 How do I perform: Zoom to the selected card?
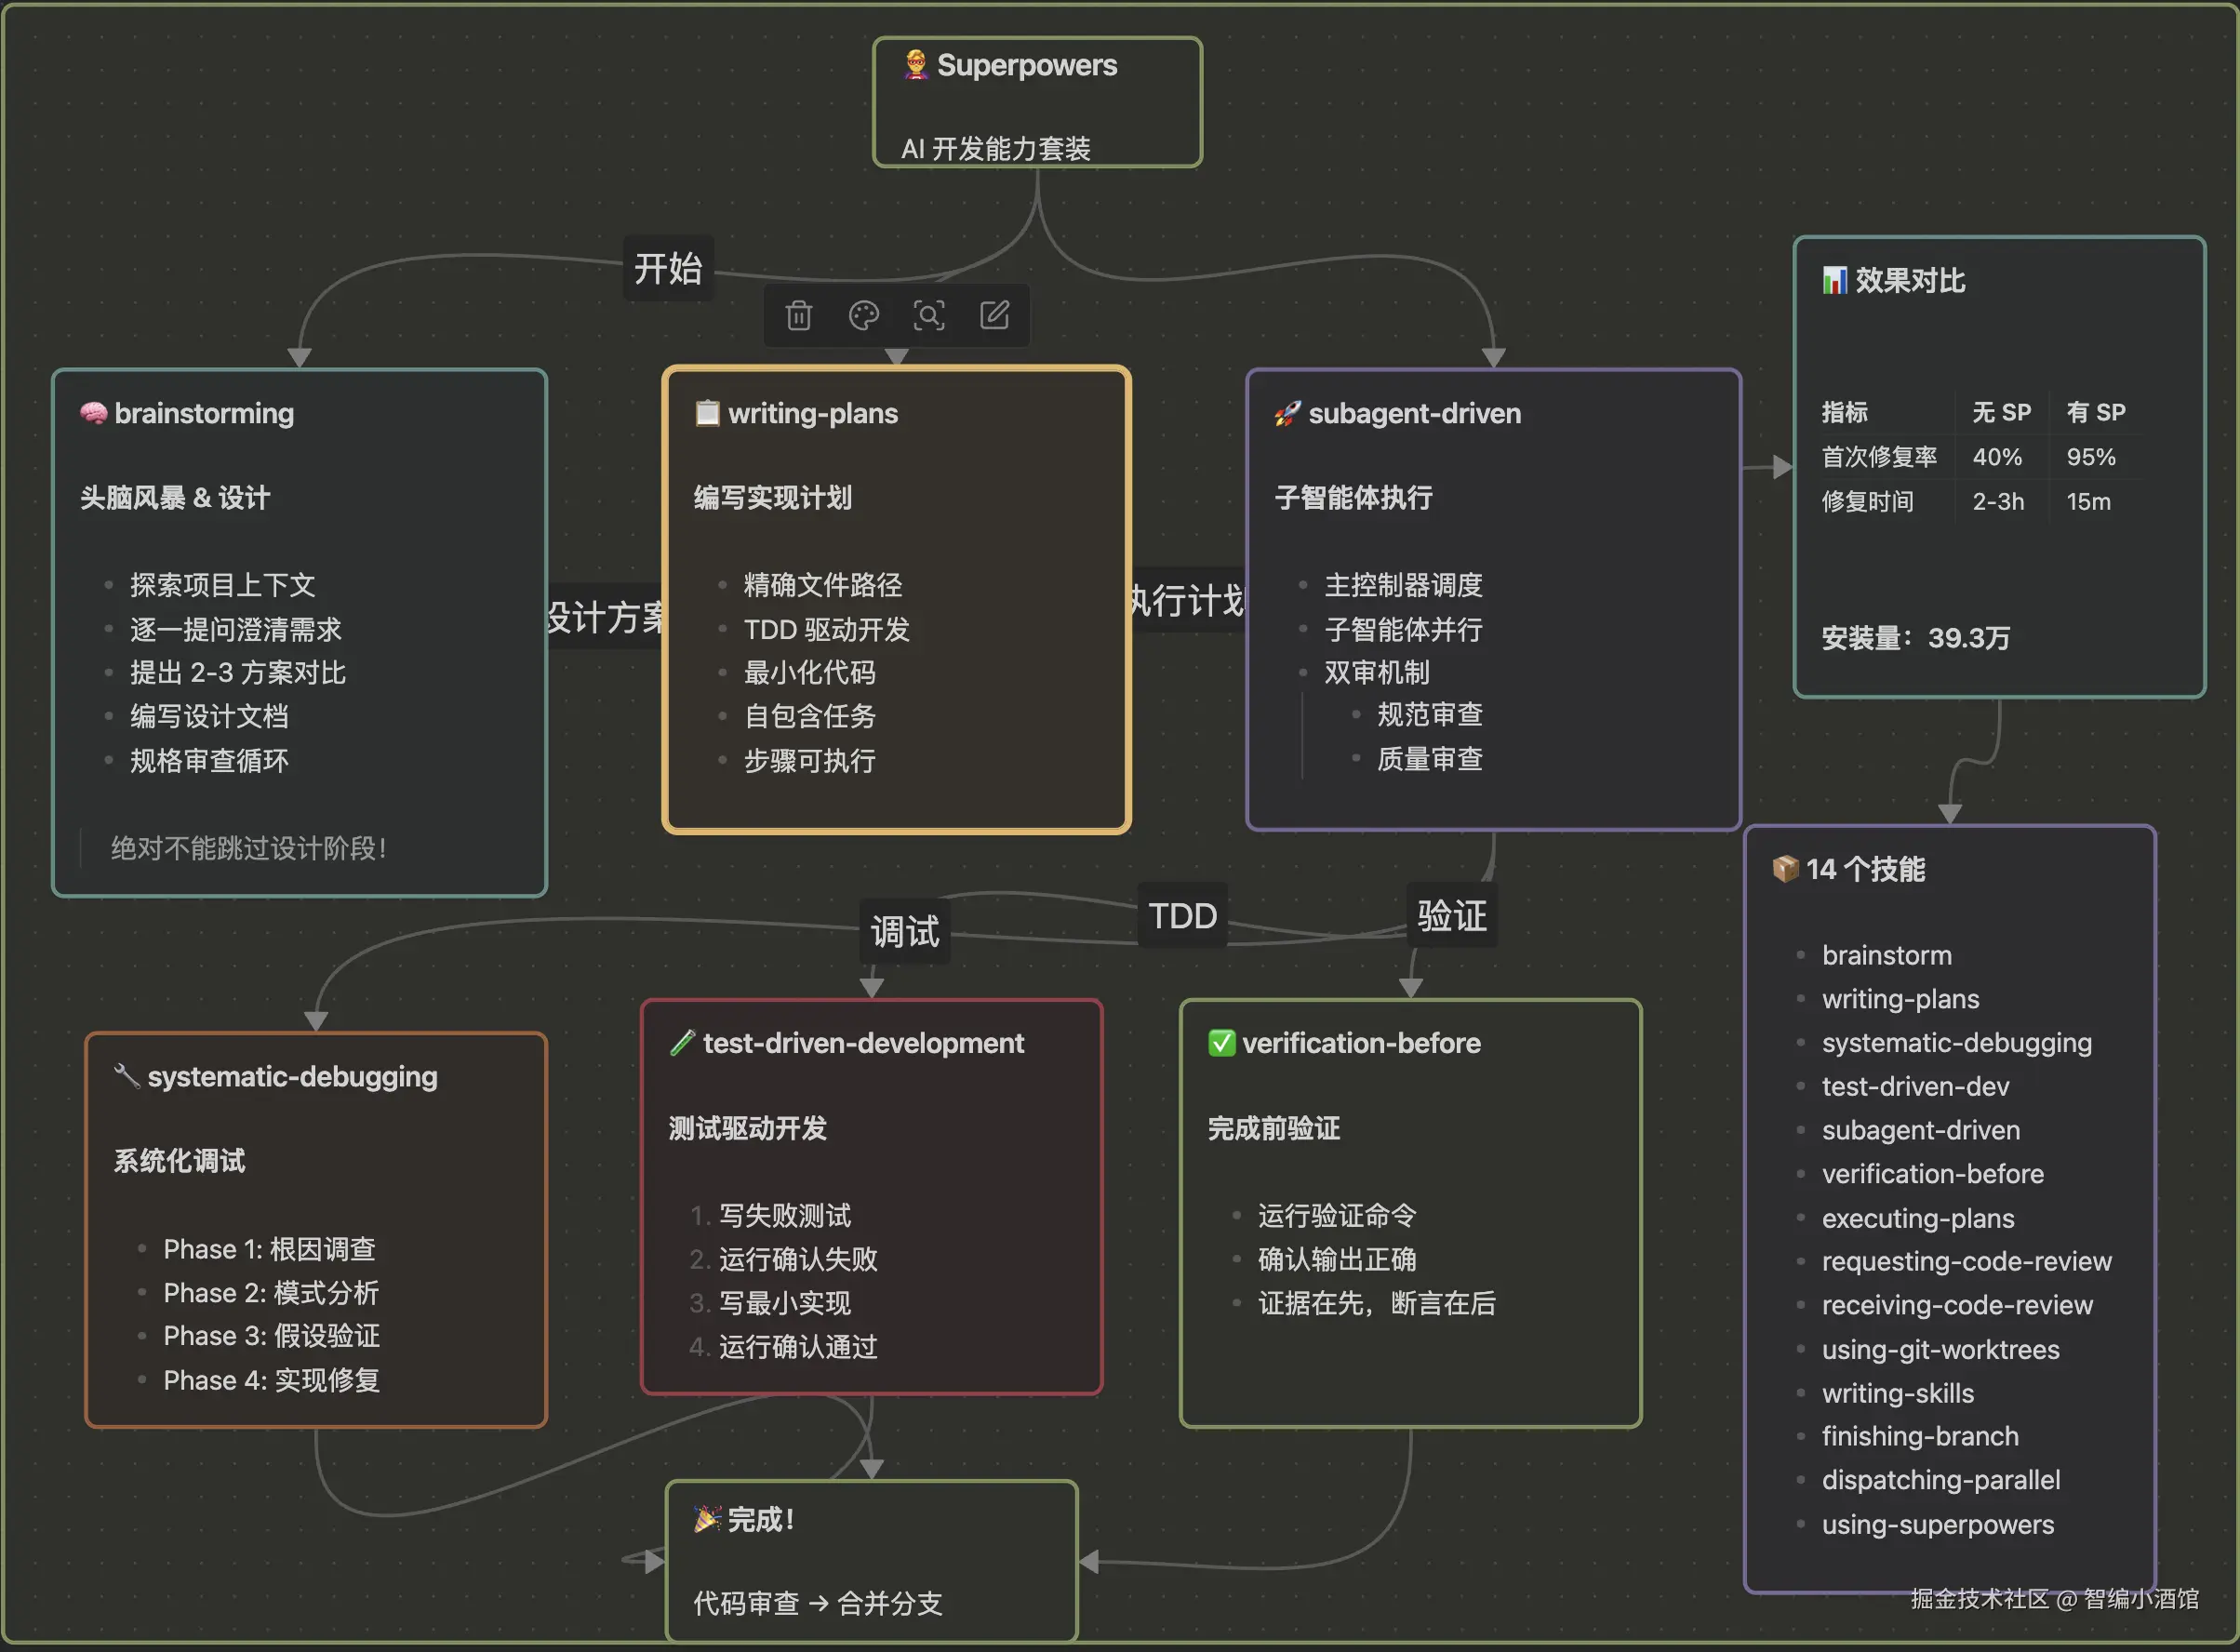pos(929,316)
